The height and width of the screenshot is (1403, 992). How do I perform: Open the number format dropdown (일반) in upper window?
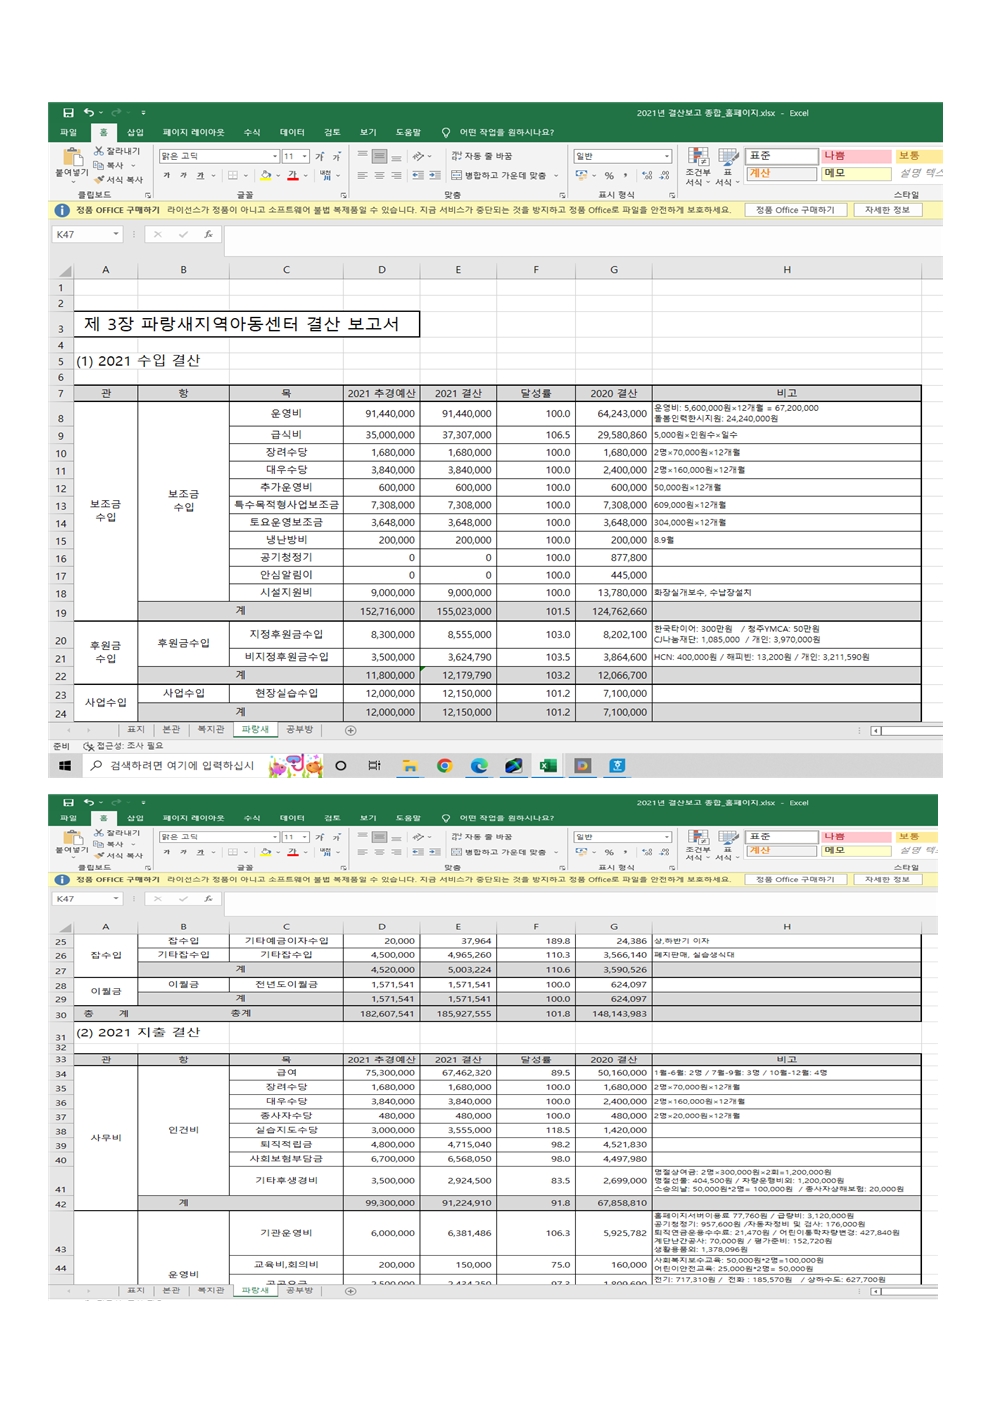667,156
